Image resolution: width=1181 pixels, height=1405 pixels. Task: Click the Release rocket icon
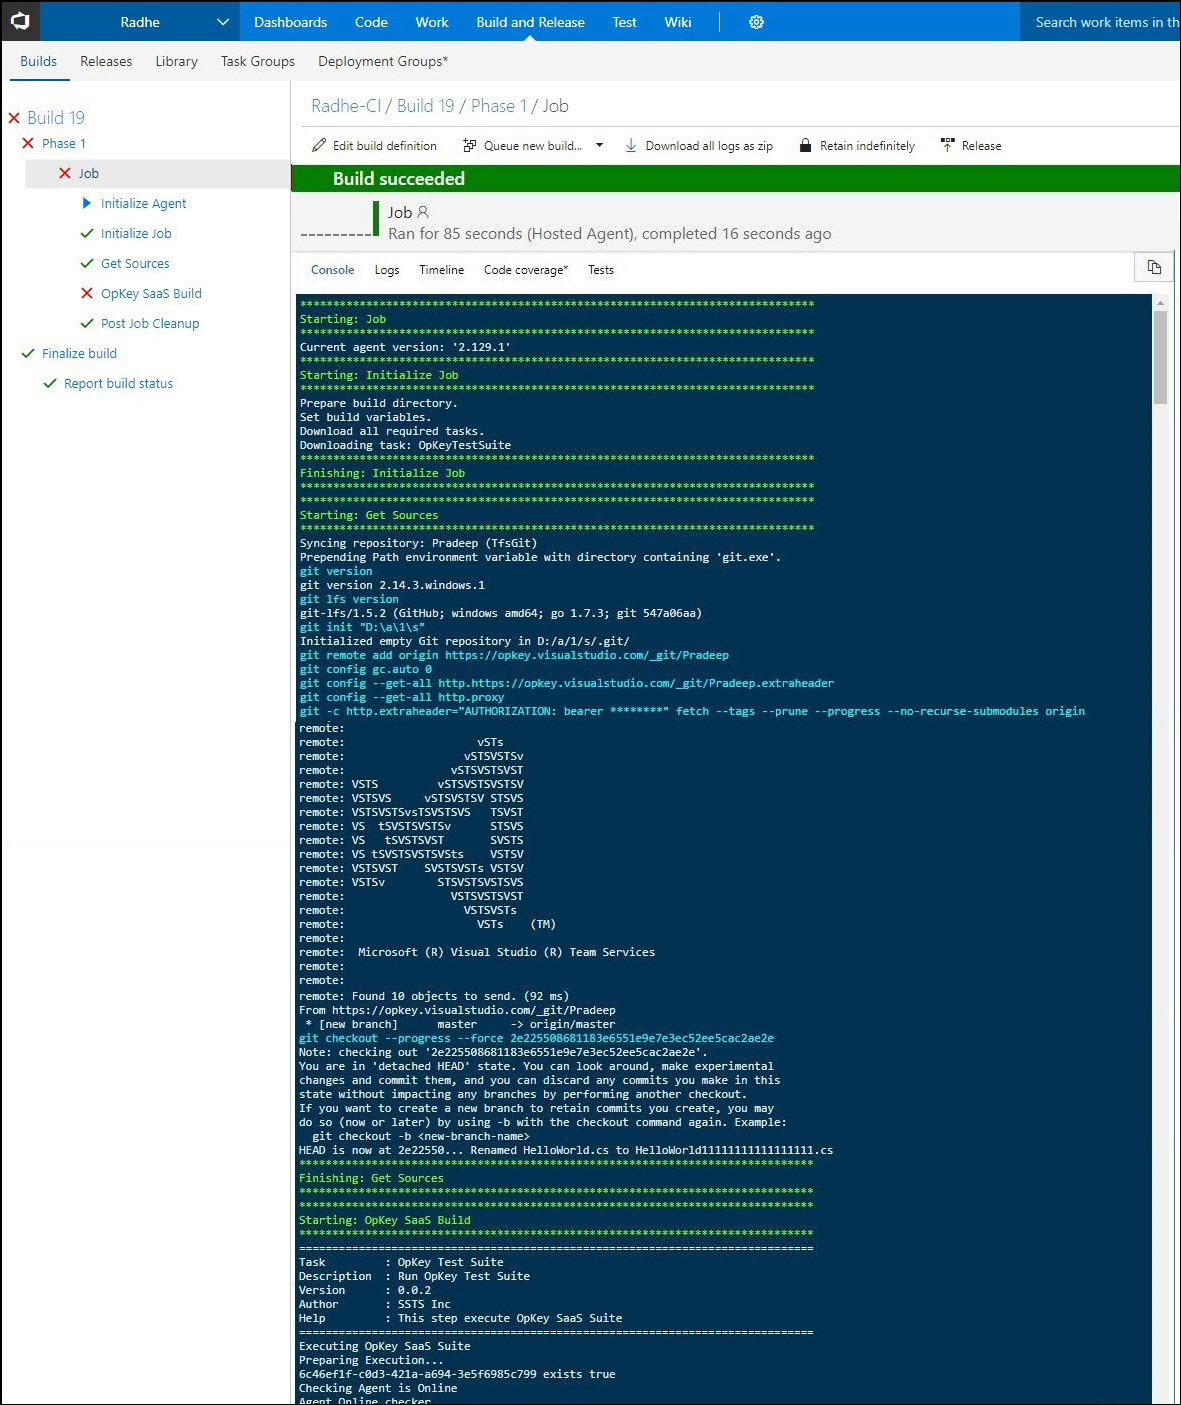click(947, 146)
